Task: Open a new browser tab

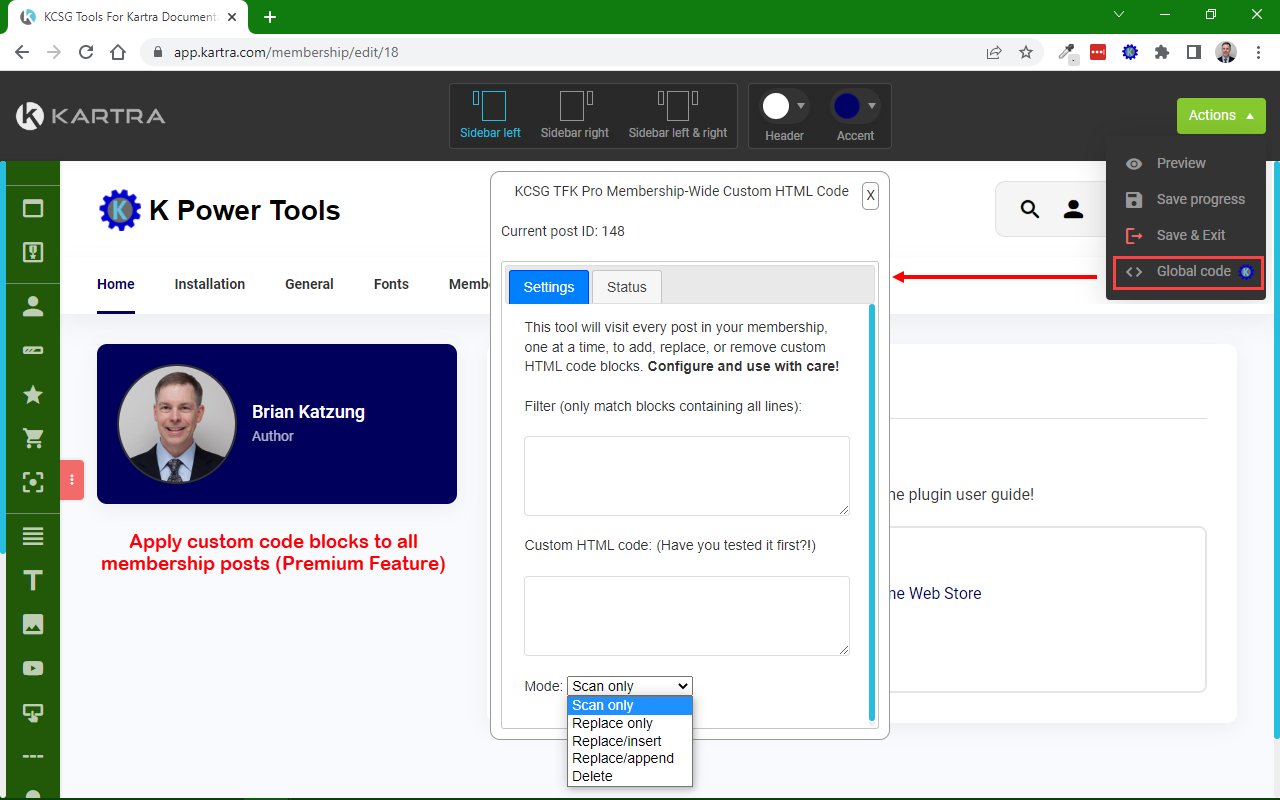Action: coord(270,17)
